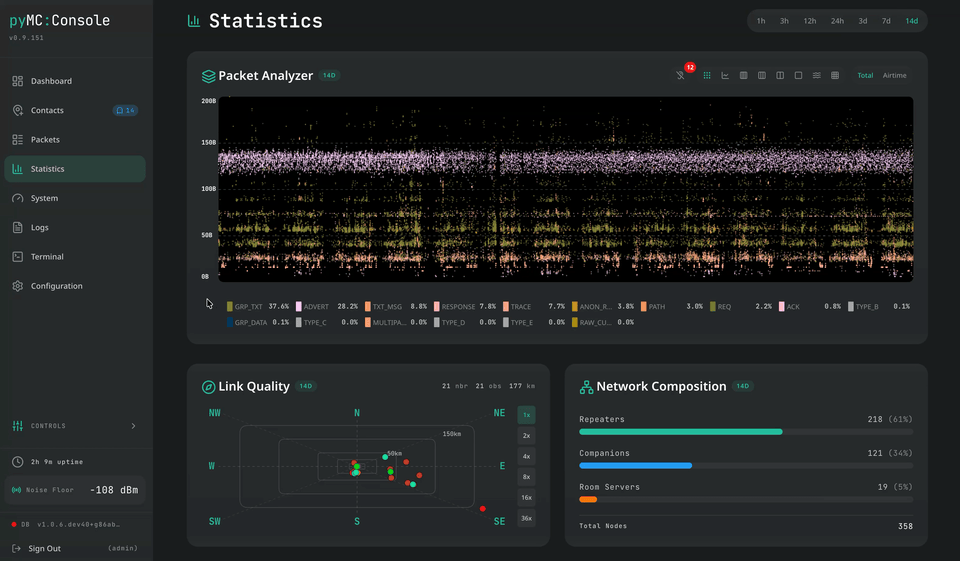
Task: Select the single square layout icon
Action: 798,75
